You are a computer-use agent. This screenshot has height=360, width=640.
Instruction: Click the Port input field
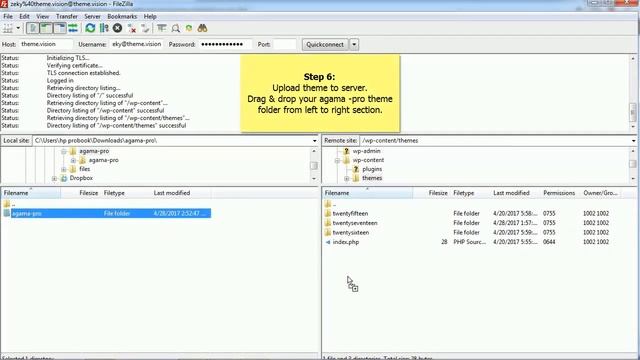click(x=284, y=44)
